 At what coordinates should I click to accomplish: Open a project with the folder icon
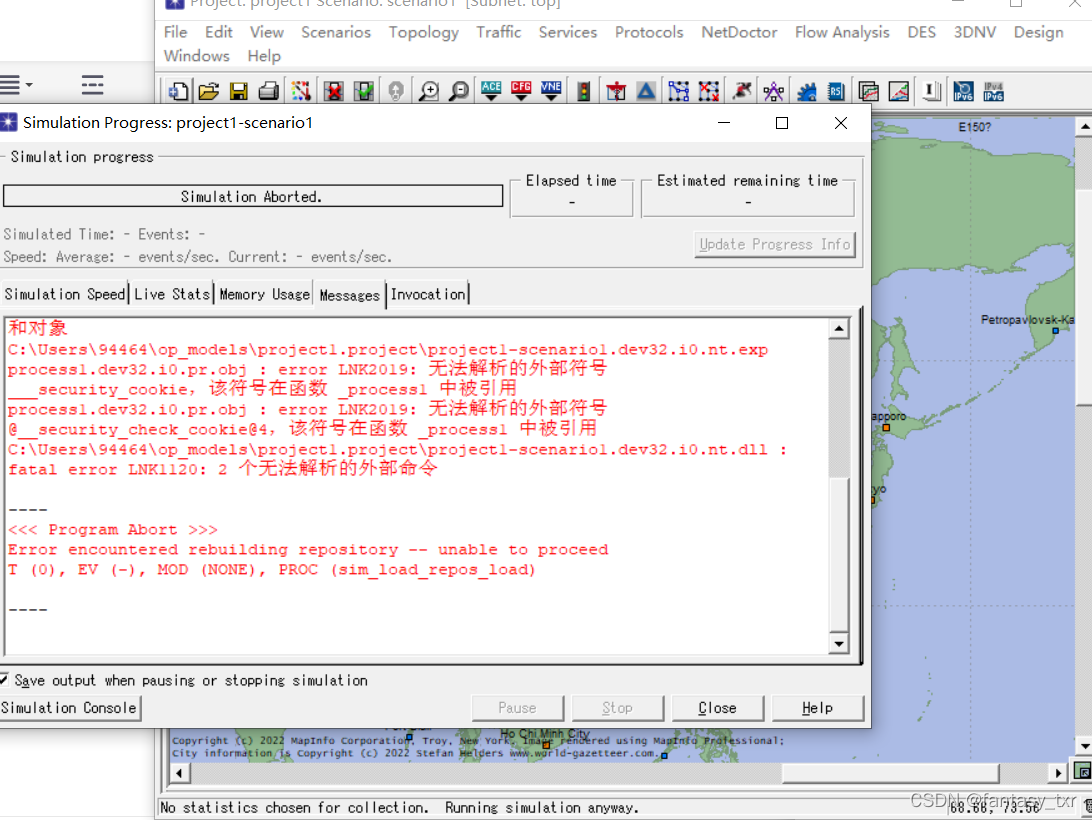point(208,91)
